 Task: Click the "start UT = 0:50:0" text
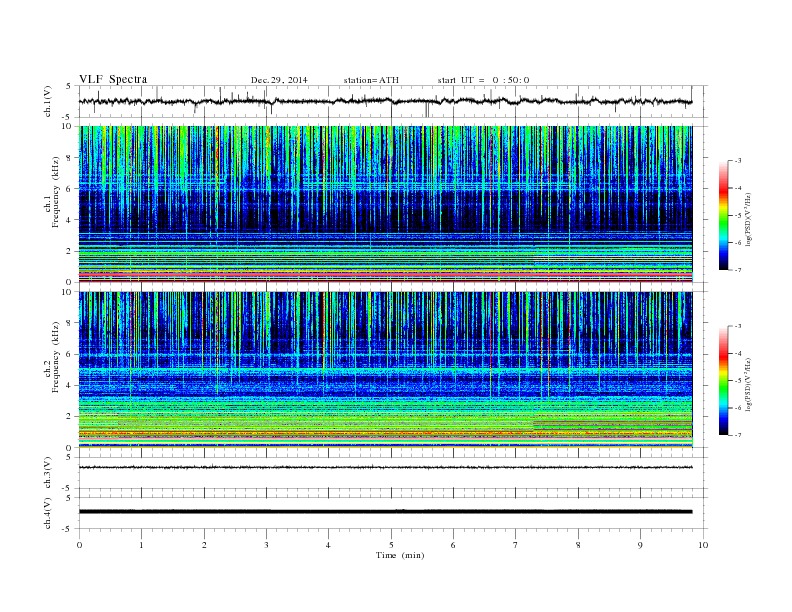point(483,80)
